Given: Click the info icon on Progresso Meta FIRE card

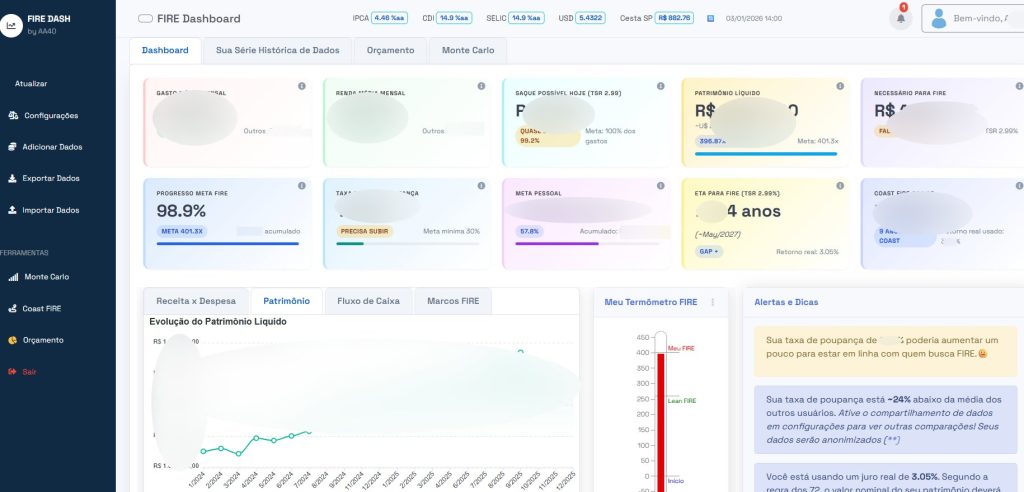Looking at the screenshot, I should point(301,187).
